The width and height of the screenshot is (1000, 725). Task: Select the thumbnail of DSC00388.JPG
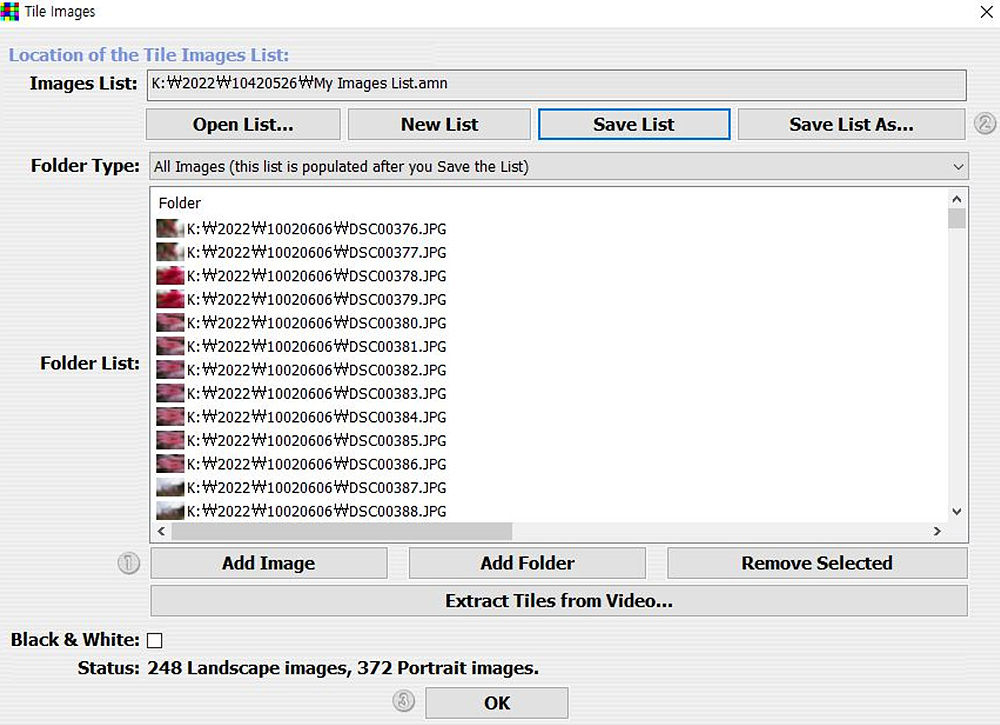pos(170,511)
